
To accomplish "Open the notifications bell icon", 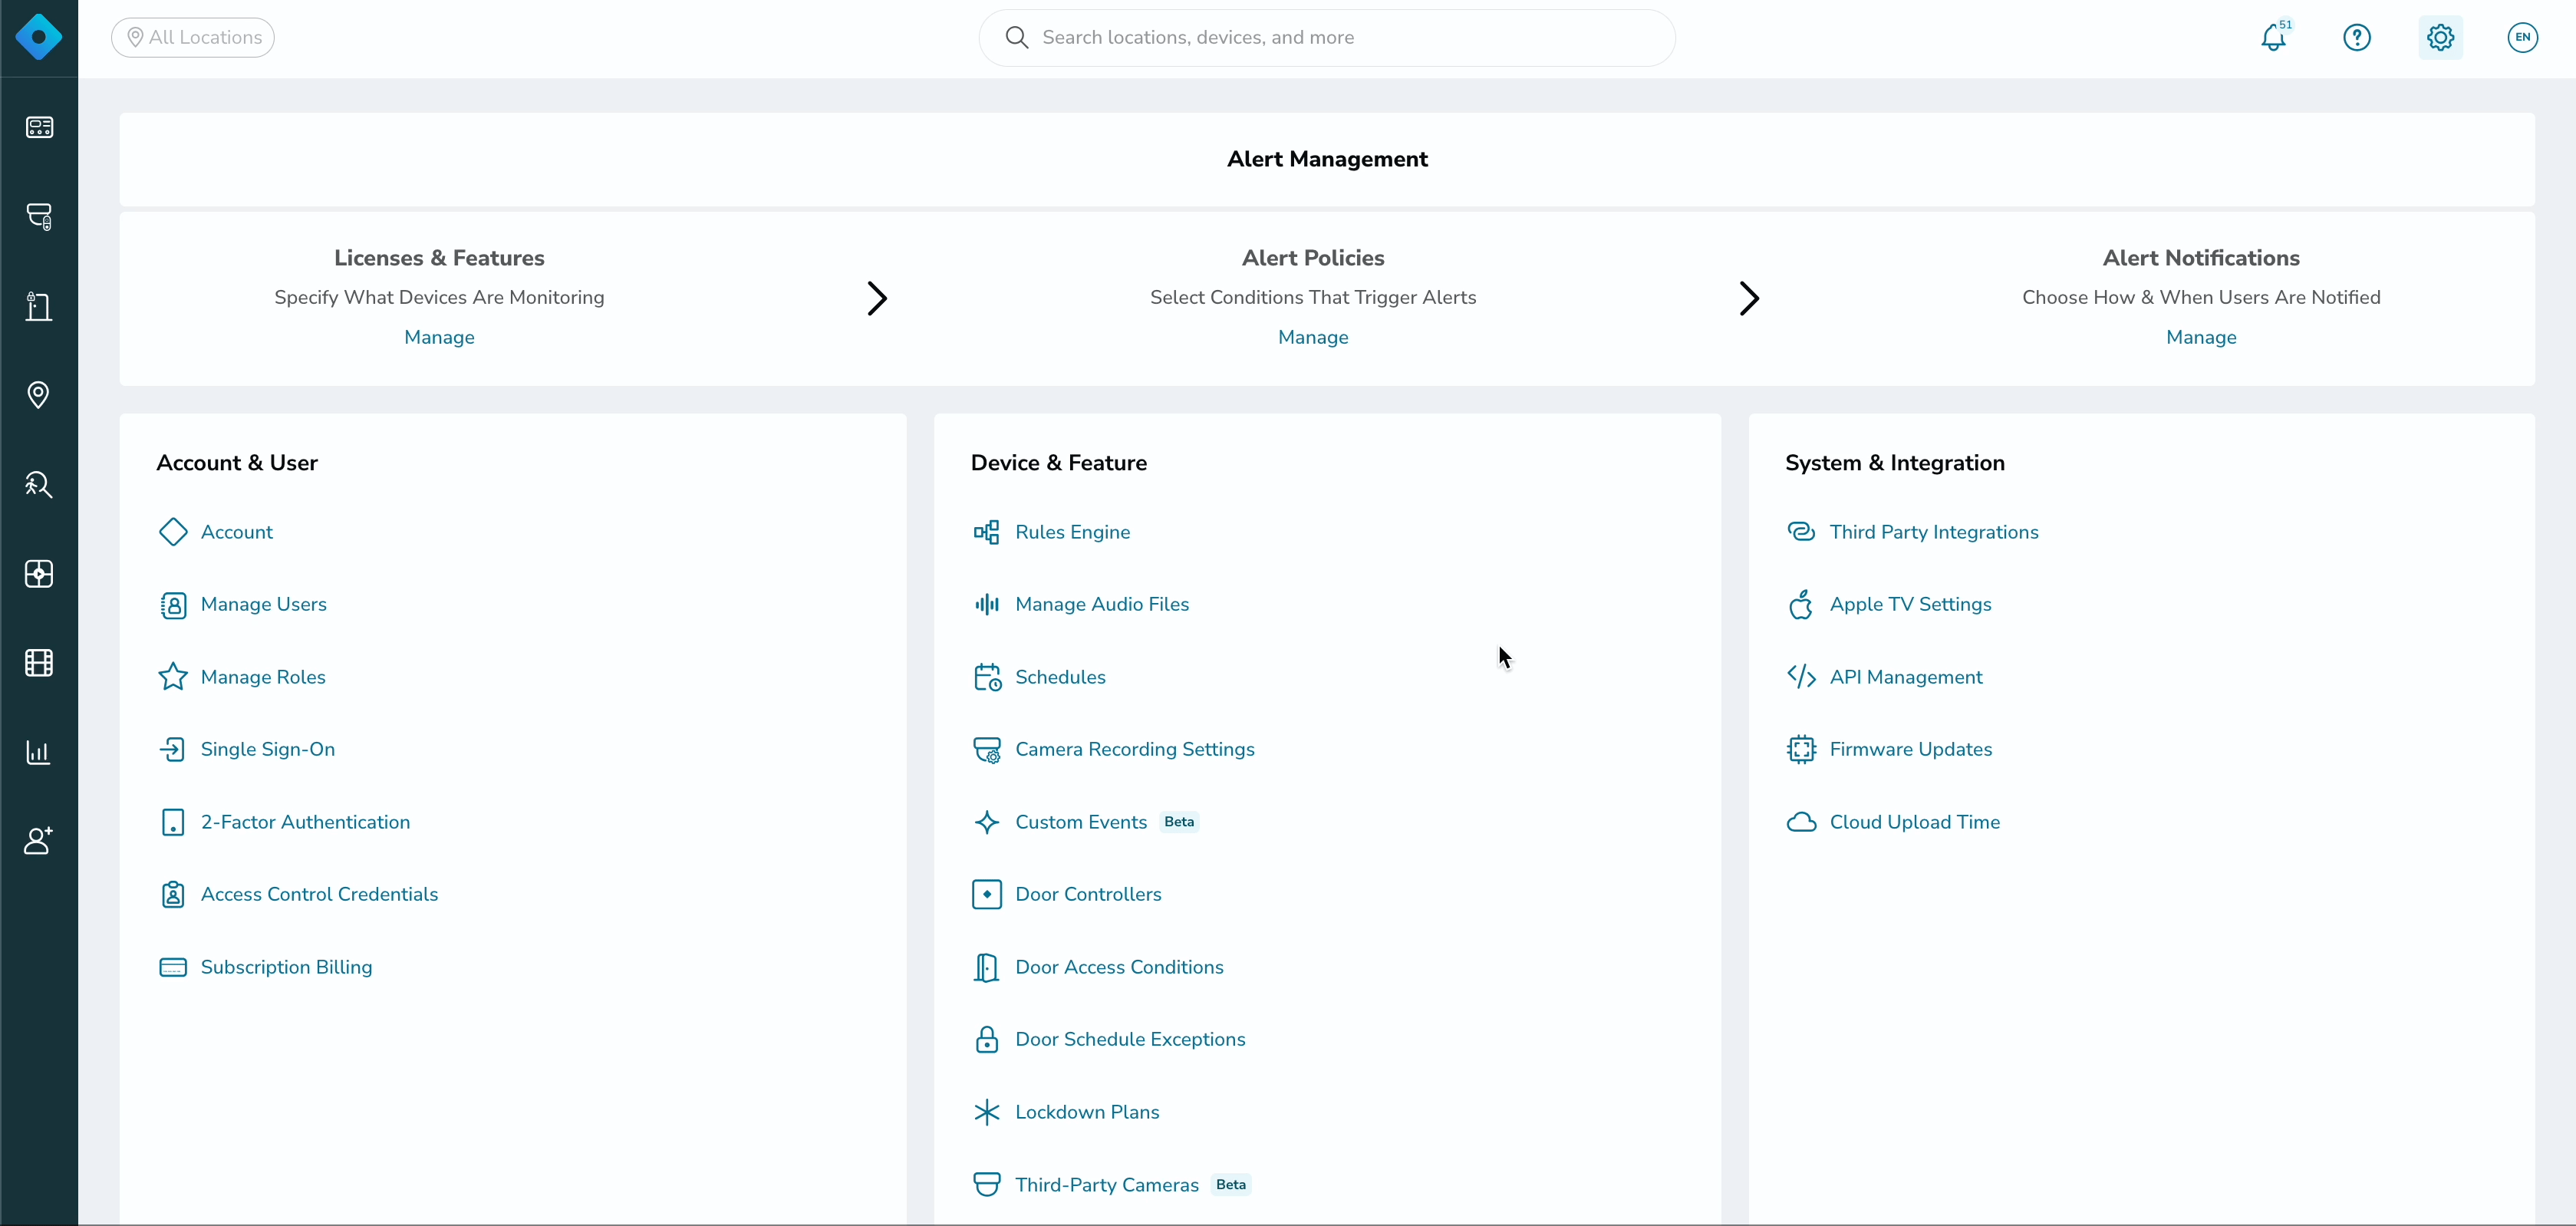I will (x=2273, y=38).
